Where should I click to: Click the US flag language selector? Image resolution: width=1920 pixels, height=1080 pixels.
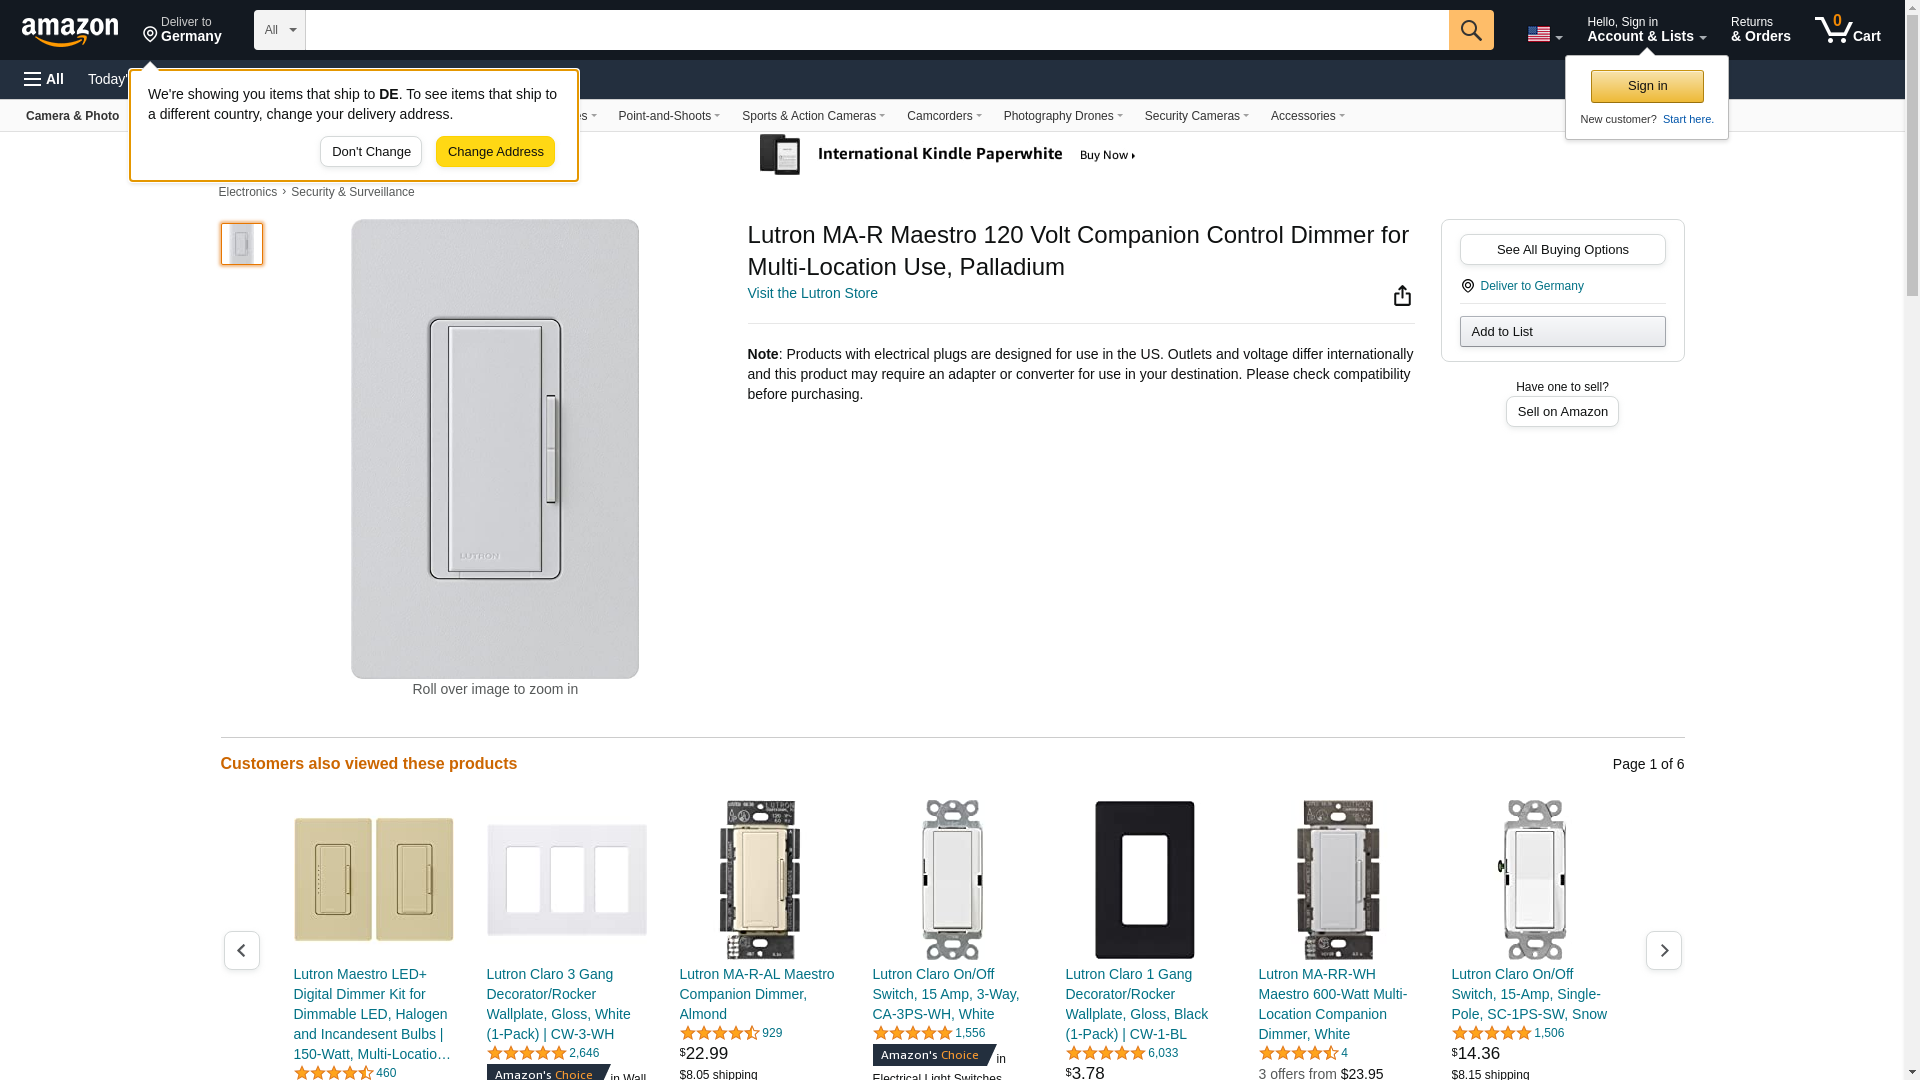(1543, 34)
